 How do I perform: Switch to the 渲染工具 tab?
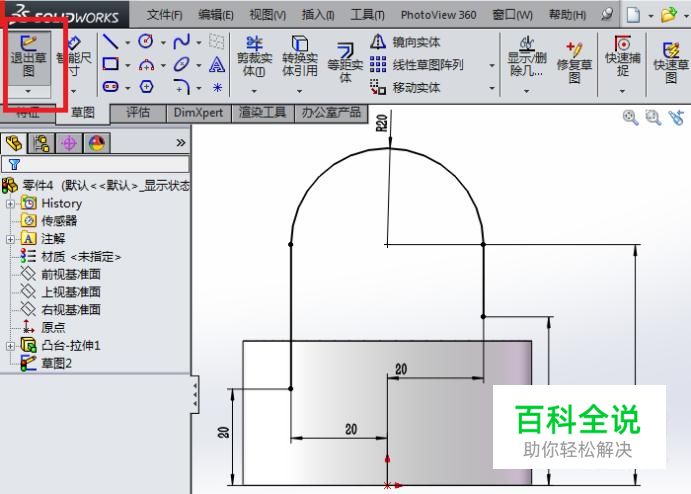263,113
